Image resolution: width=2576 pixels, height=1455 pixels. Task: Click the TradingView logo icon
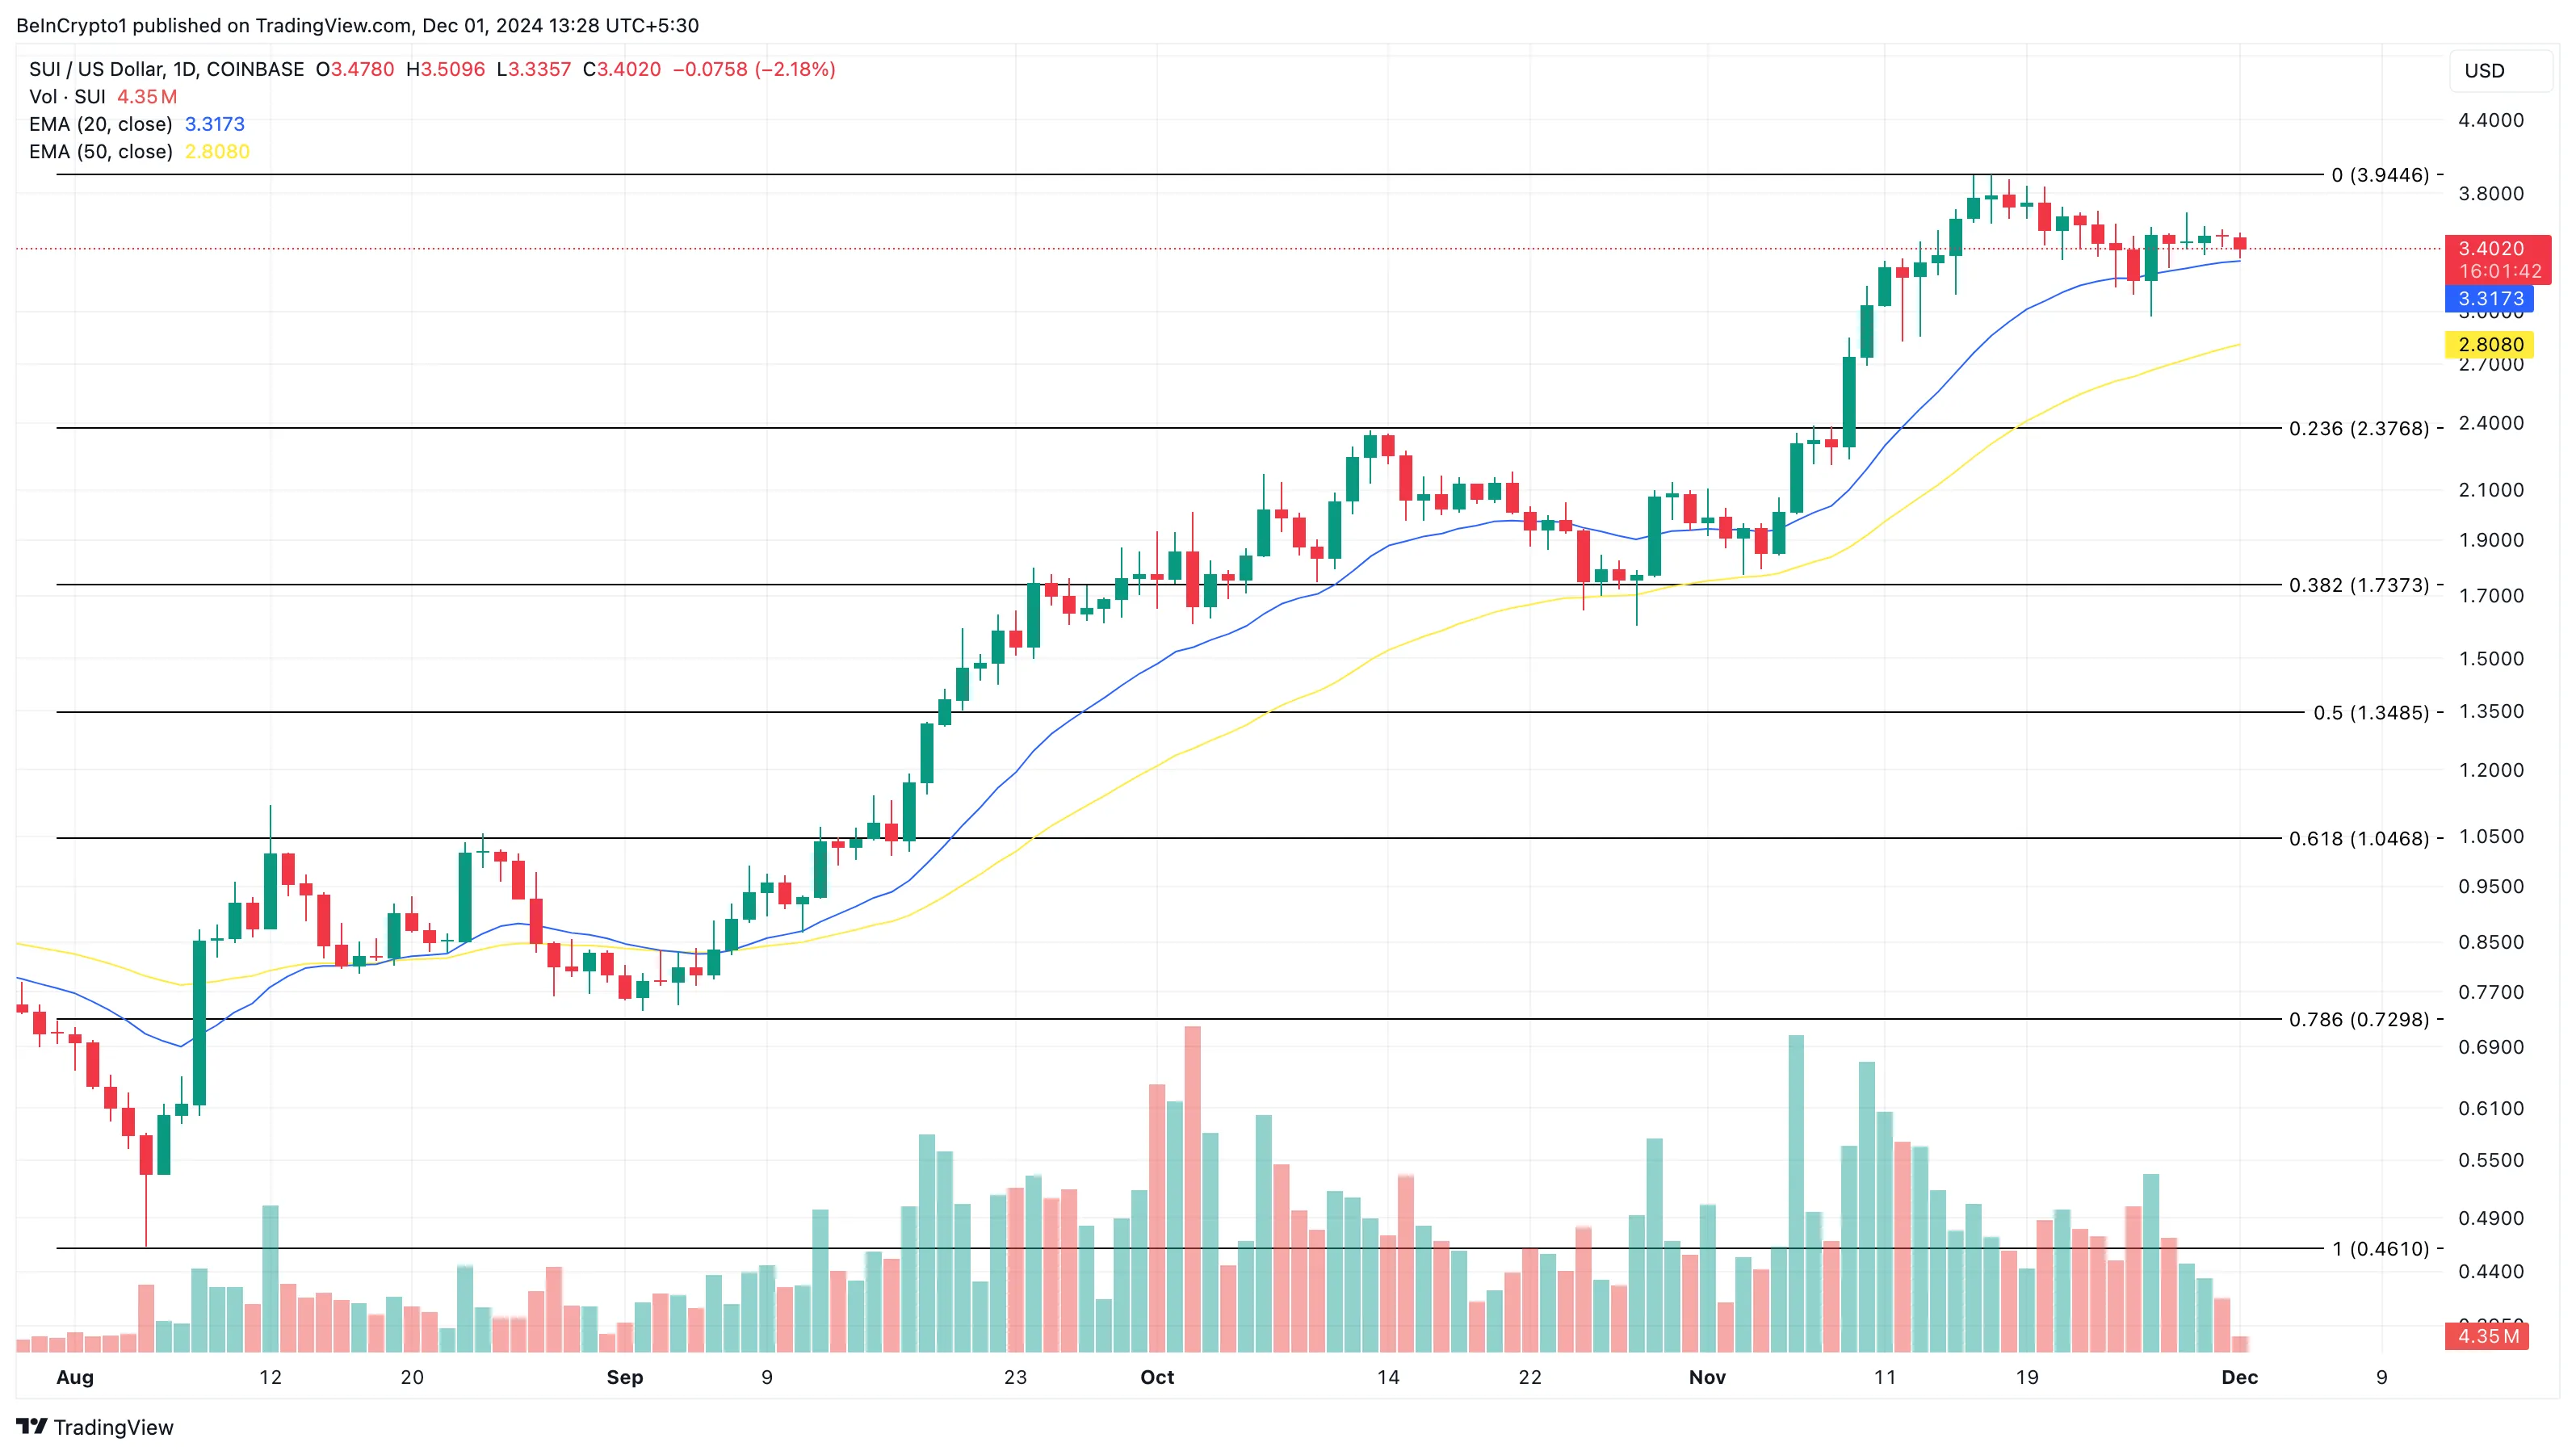click(31, 1426)
